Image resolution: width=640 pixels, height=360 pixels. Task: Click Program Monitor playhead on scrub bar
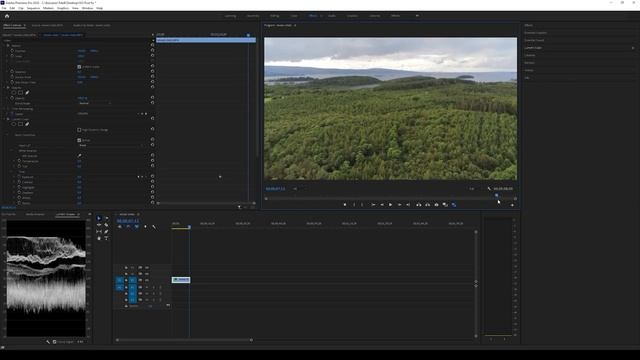point(497,196)
